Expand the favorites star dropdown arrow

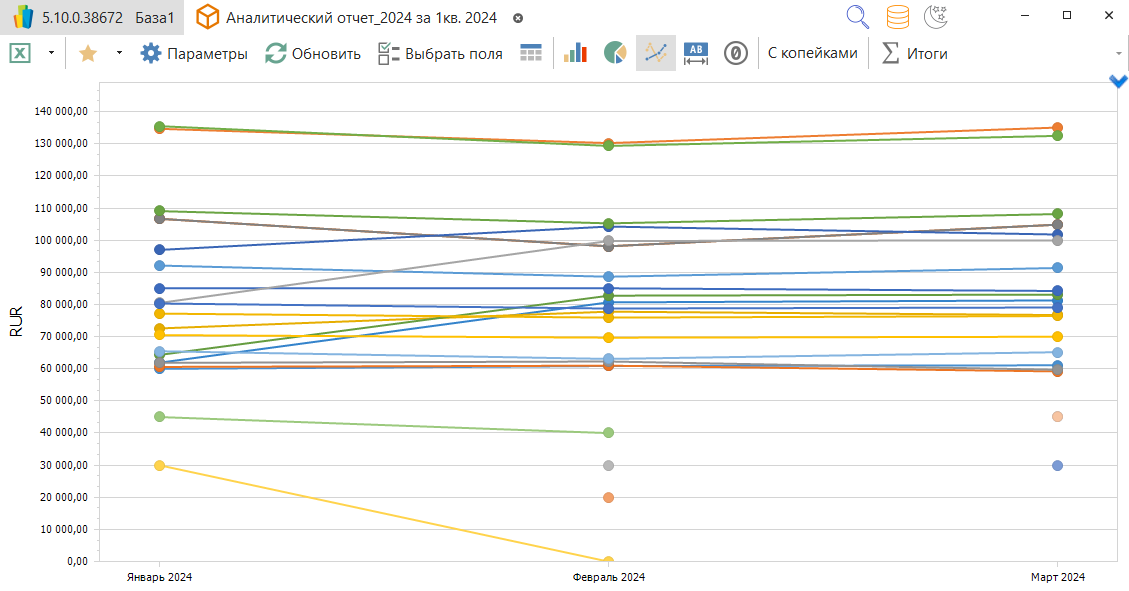(119, 53)
